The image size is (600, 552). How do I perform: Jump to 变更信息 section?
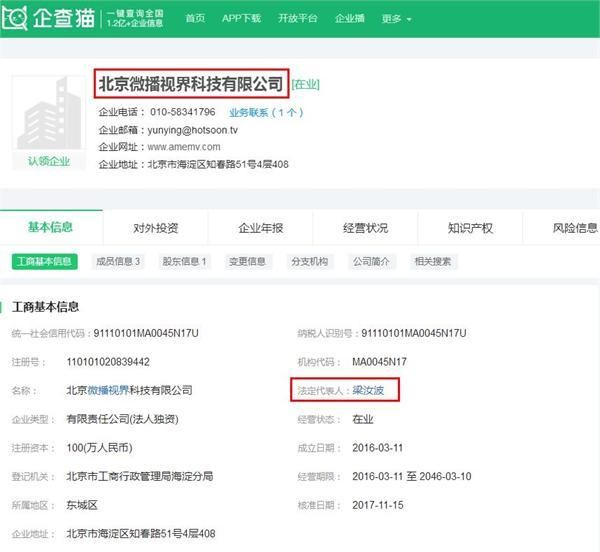tap(247, 262)
